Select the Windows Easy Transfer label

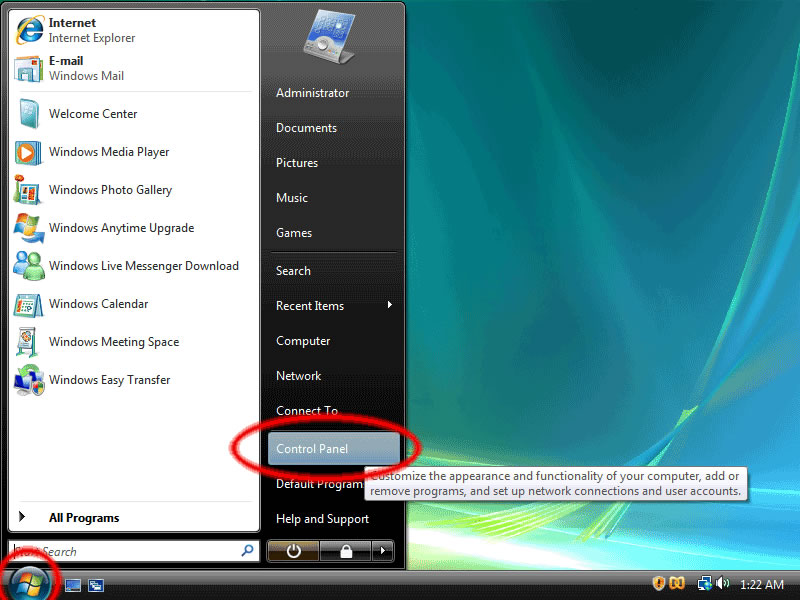point(110,380)
